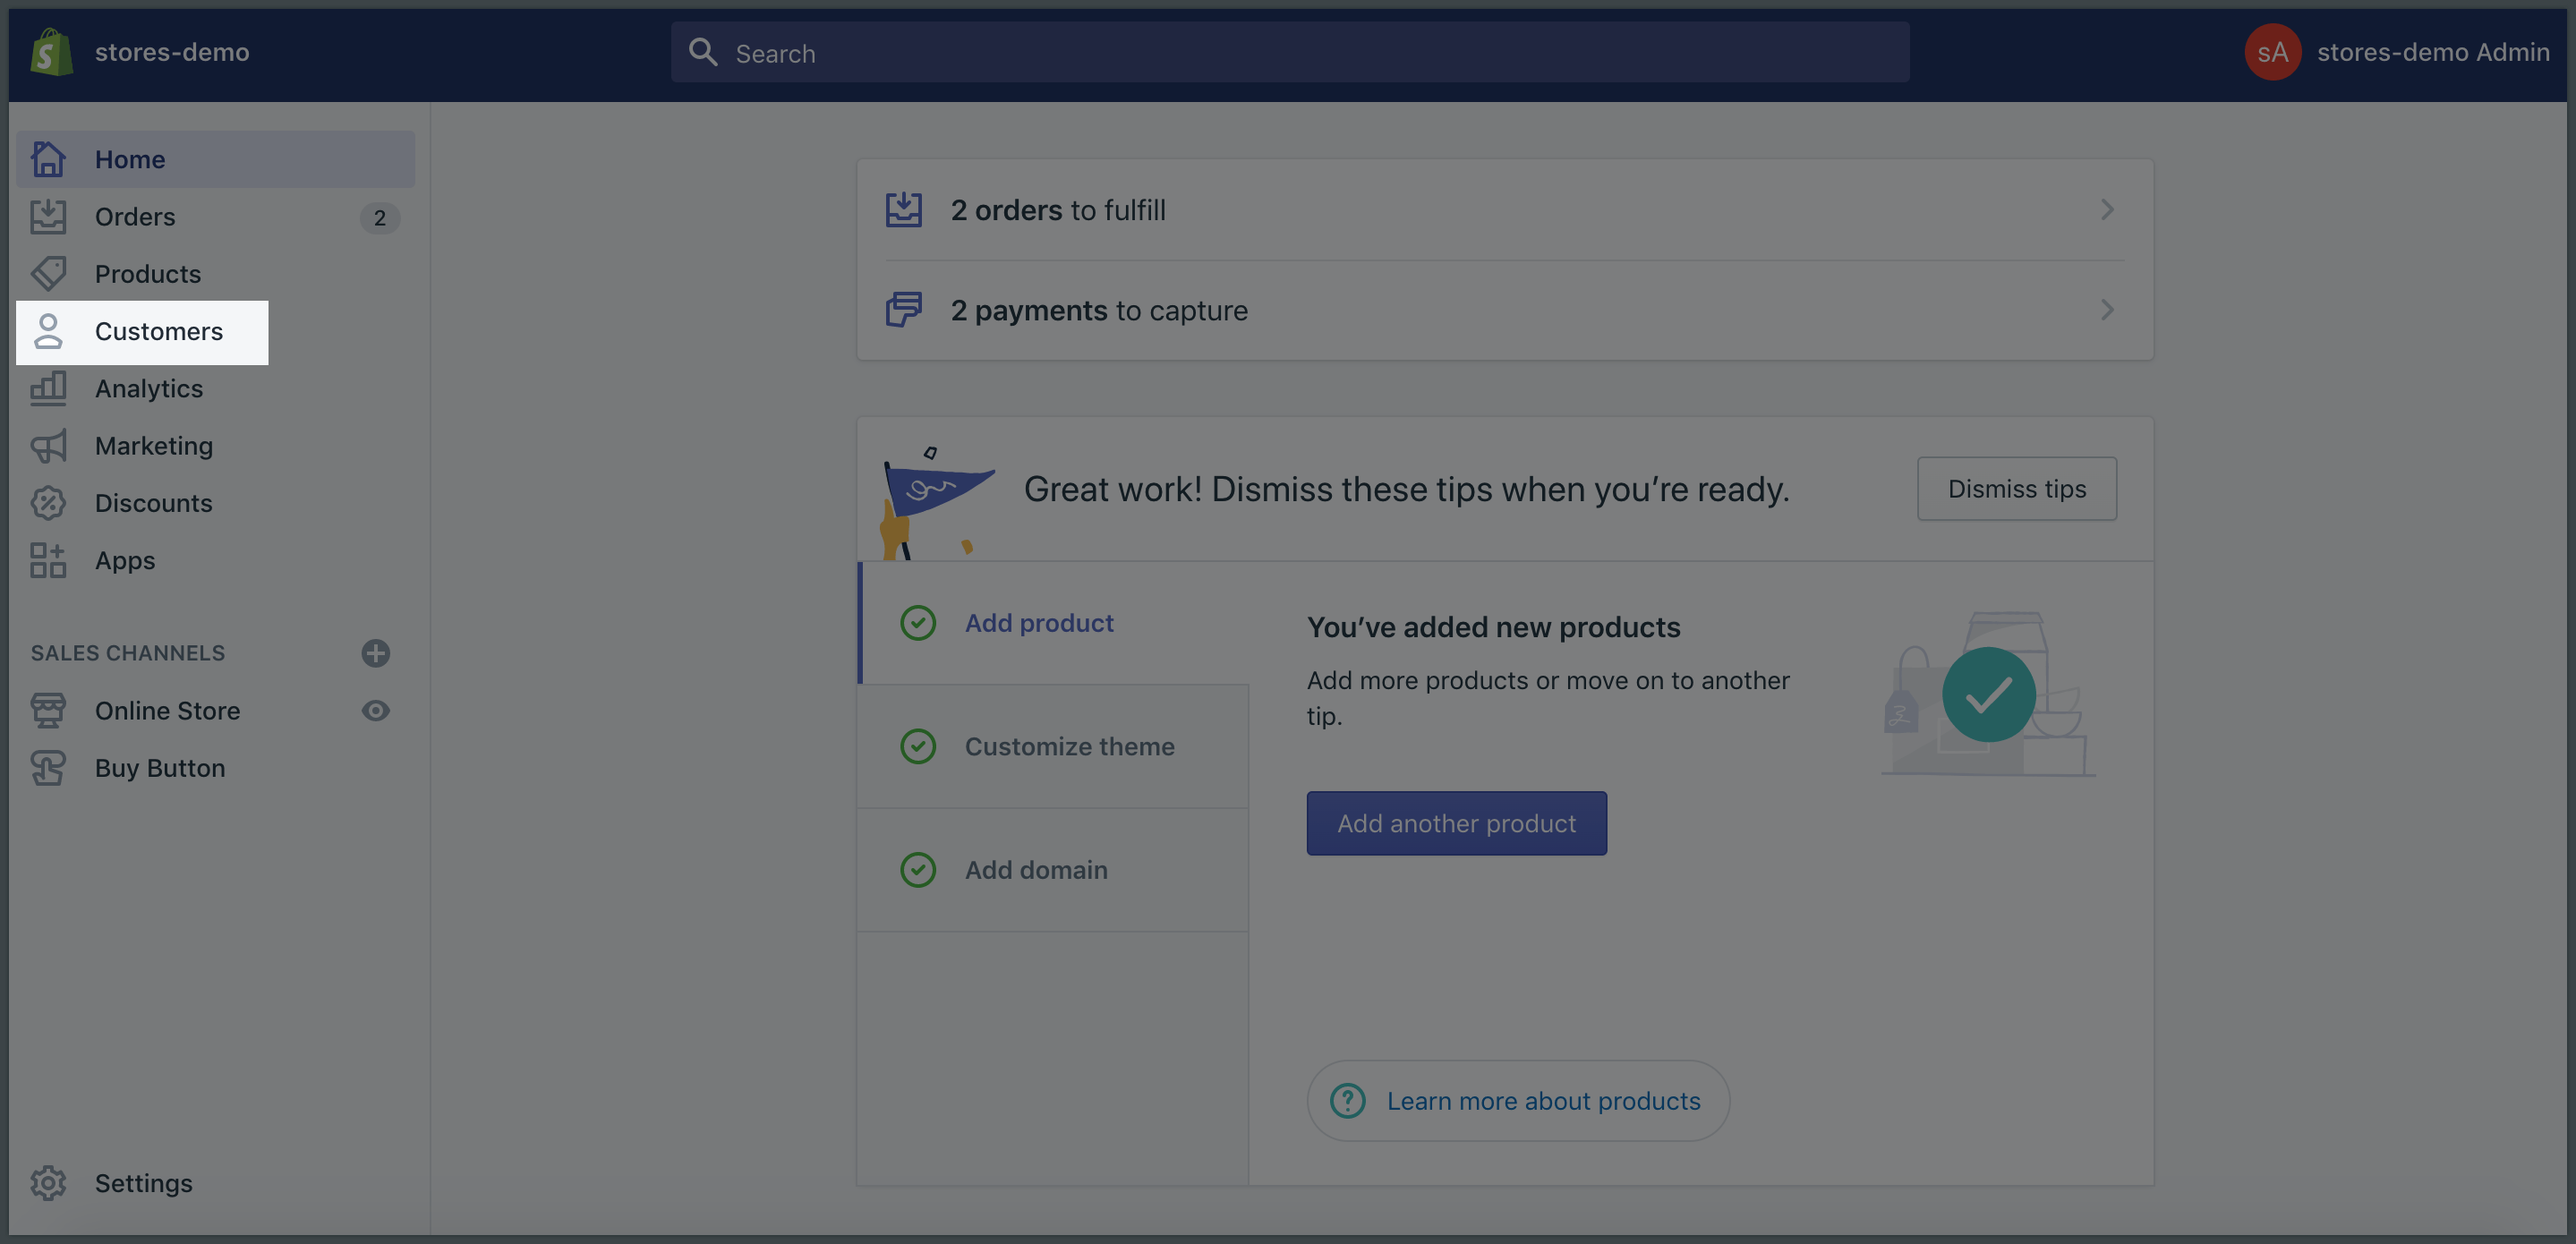View online store using eye icon

tap(376, 710)
